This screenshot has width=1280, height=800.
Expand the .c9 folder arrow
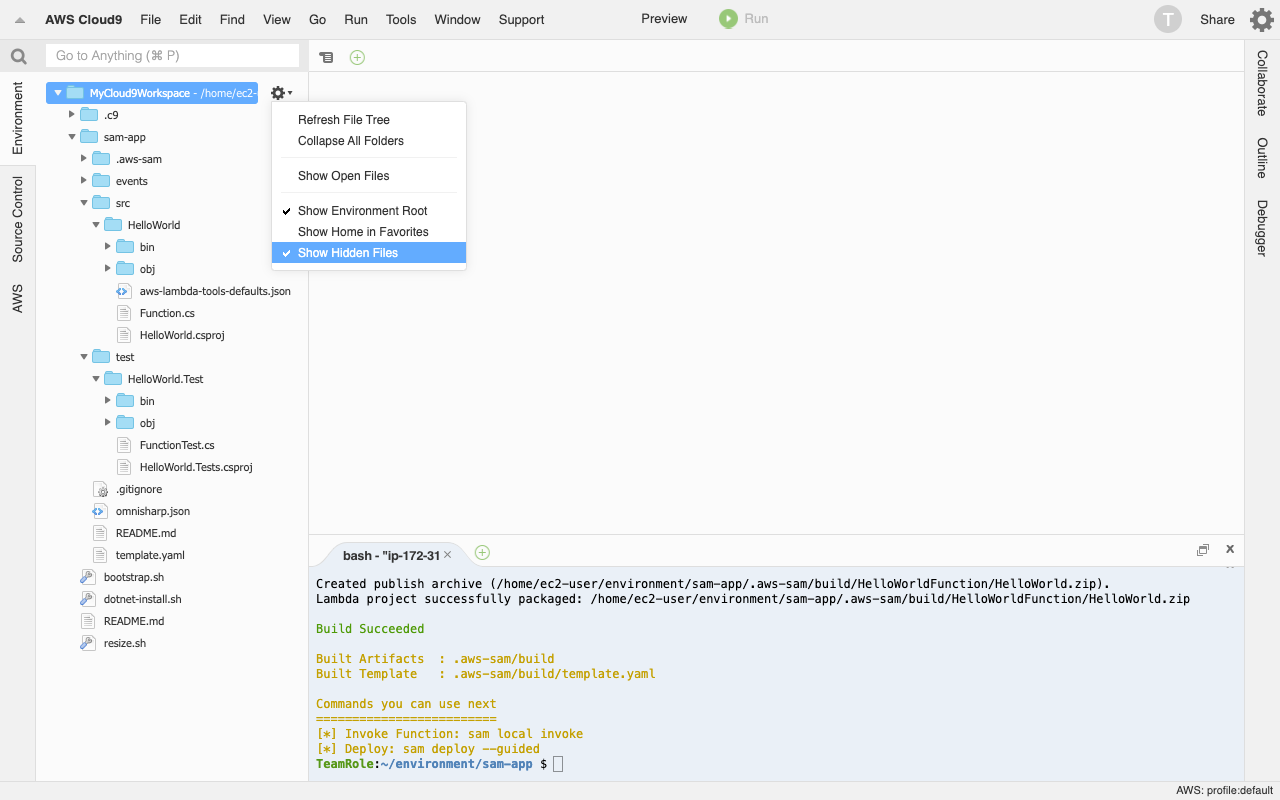click(x=72, y=115)
